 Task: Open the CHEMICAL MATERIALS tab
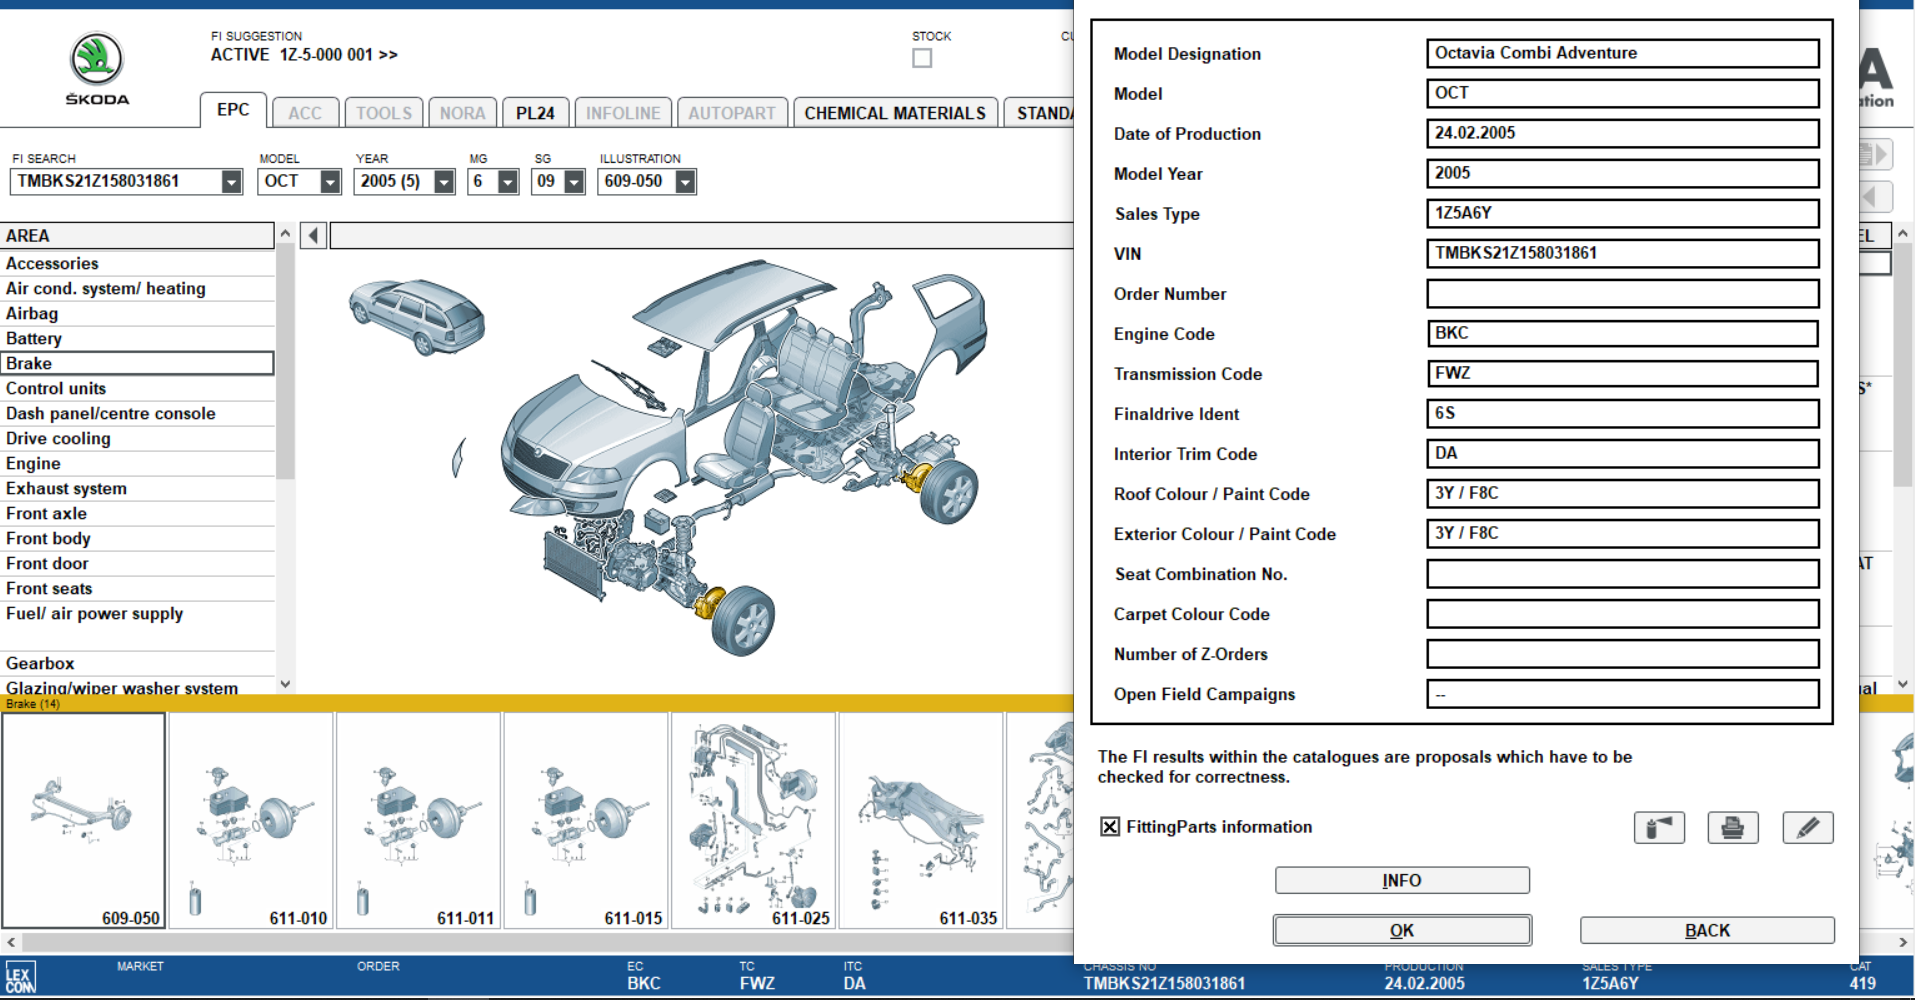pyautogui.click(x=895, y=113)
